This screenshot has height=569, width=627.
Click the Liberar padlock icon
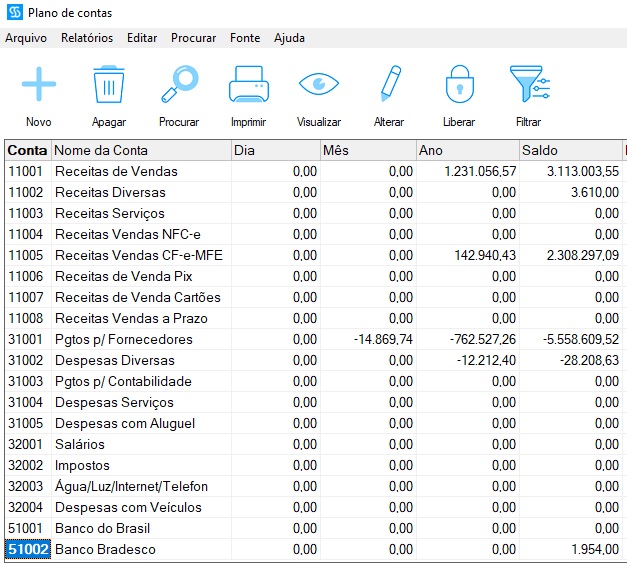click(x=458, y=85)
